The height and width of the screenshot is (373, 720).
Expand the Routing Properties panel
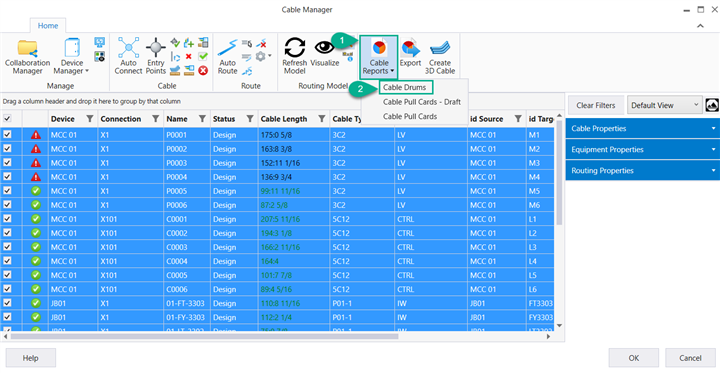click(642, 170)
